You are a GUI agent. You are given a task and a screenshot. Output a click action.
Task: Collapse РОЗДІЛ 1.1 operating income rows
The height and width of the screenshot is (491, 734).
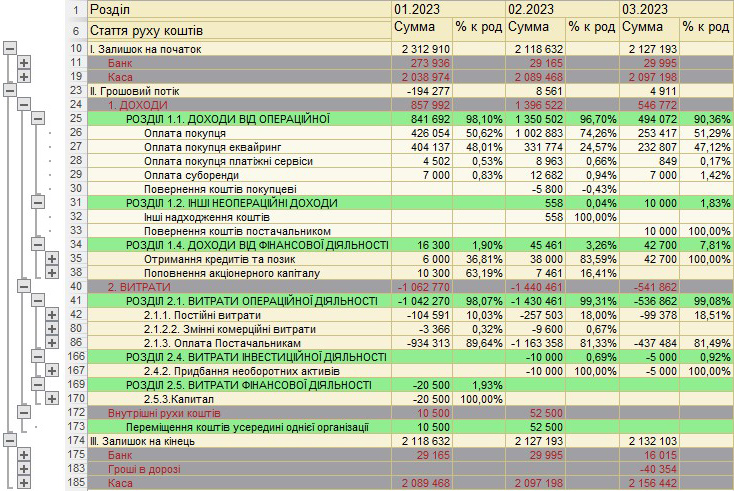coord(38,118)
